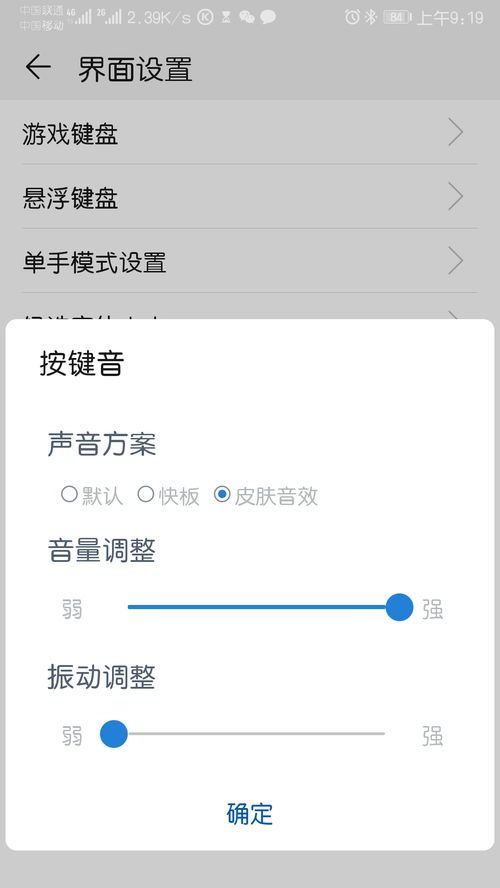
Task: Confirm with the 确定 button
Action: [x=250, y=814]
